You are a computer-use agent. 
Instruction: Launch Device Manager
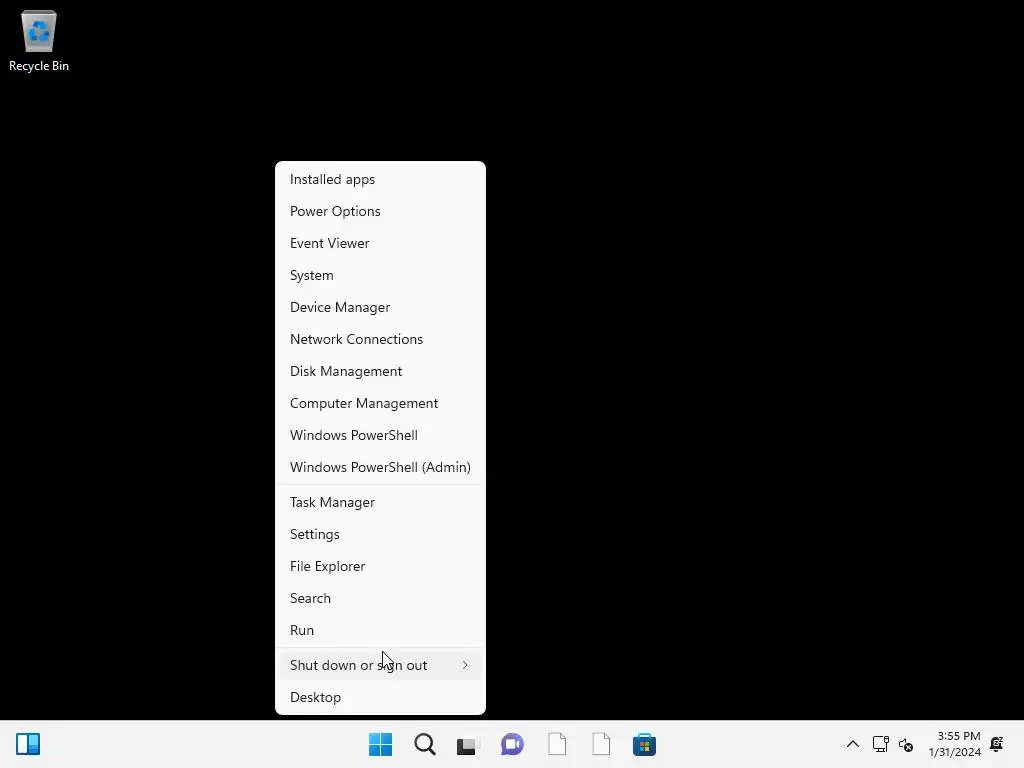[380, 307]
